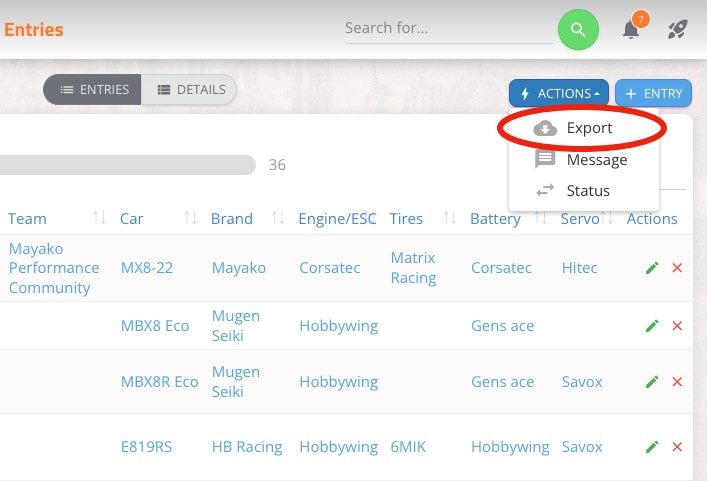
Task: Click the green search button
Action: click(578, 30)
